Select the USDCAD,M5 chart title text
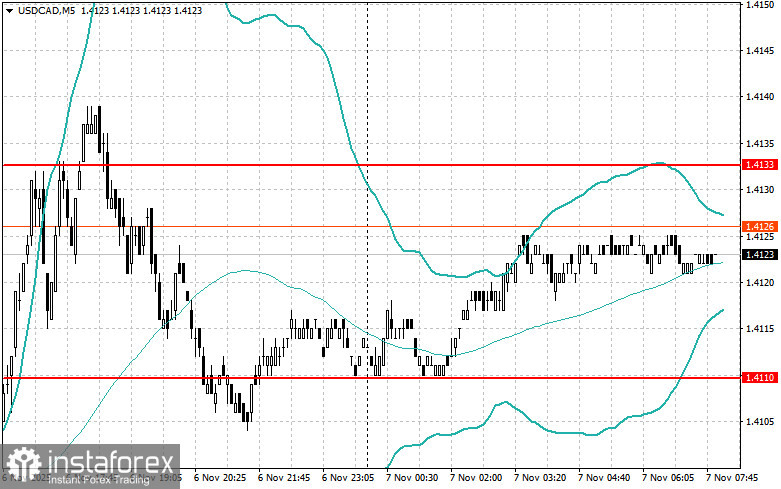 coord(46,10)
